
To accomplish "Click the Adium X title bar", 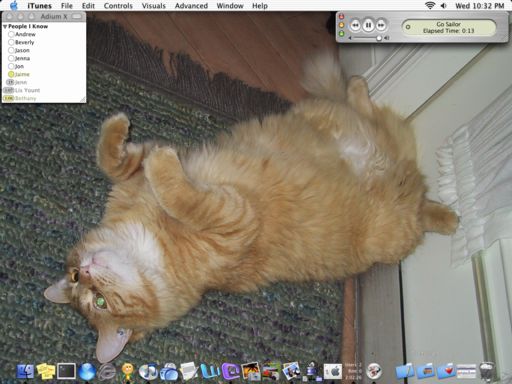I will coord(44,16).
